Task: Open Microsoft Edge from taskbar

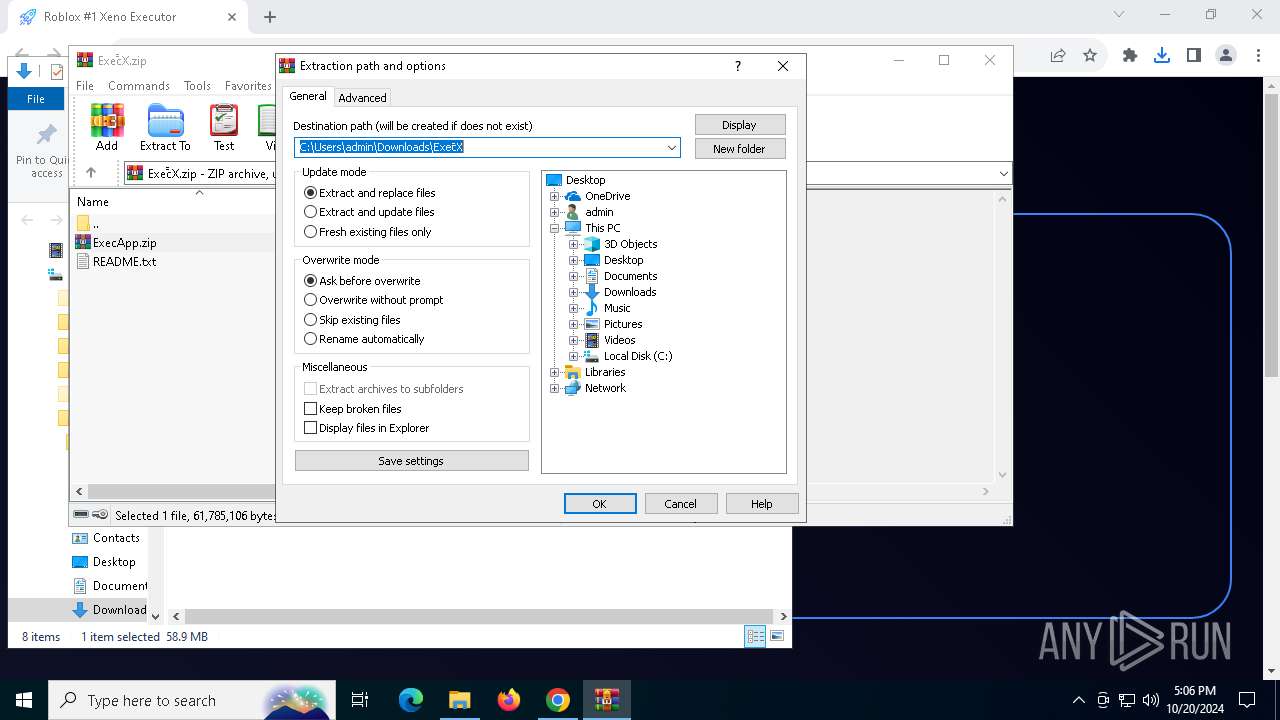Action: (x=411, y=700)
